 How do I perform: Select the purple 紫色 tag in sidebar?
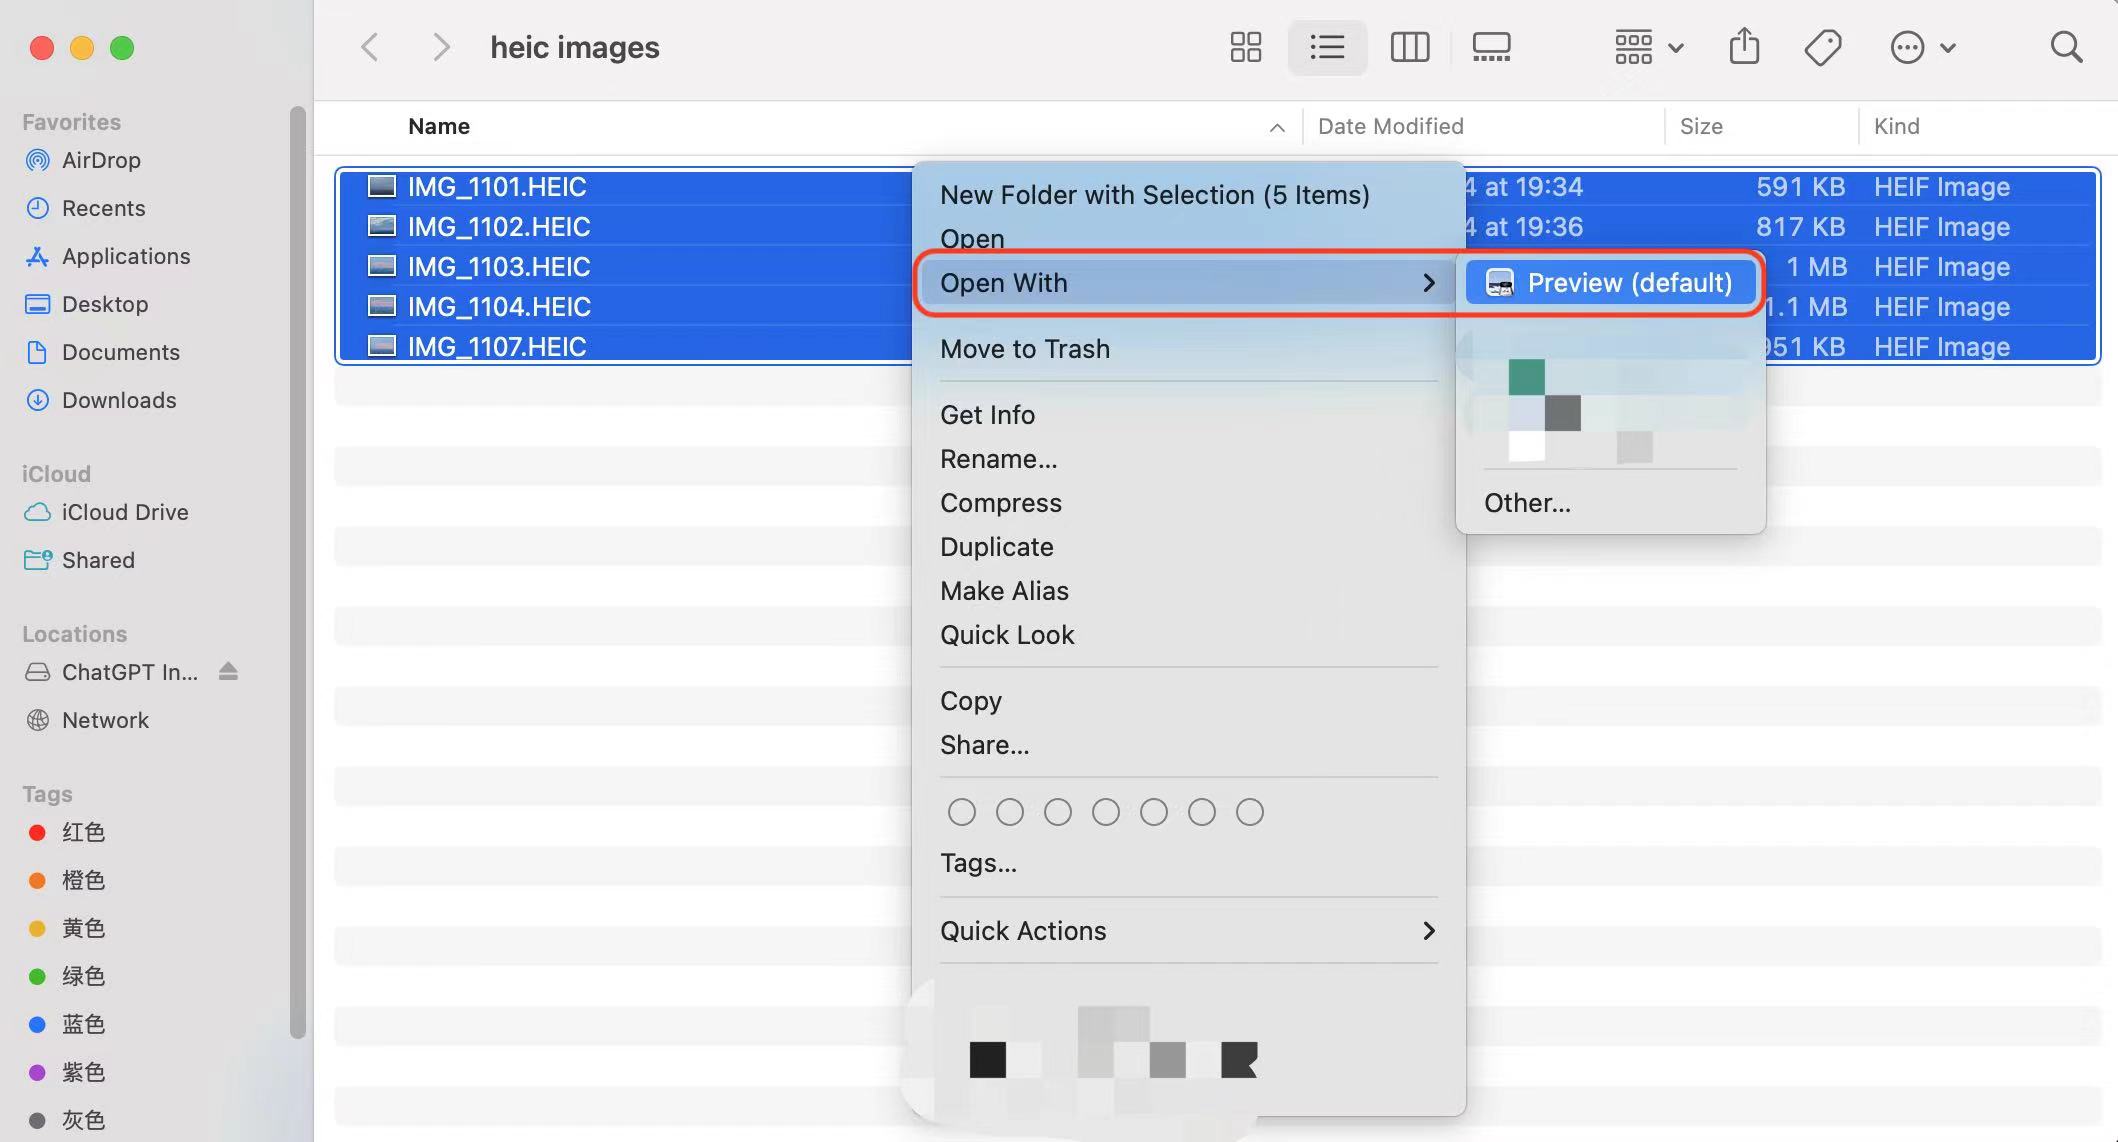(84, 1072)
